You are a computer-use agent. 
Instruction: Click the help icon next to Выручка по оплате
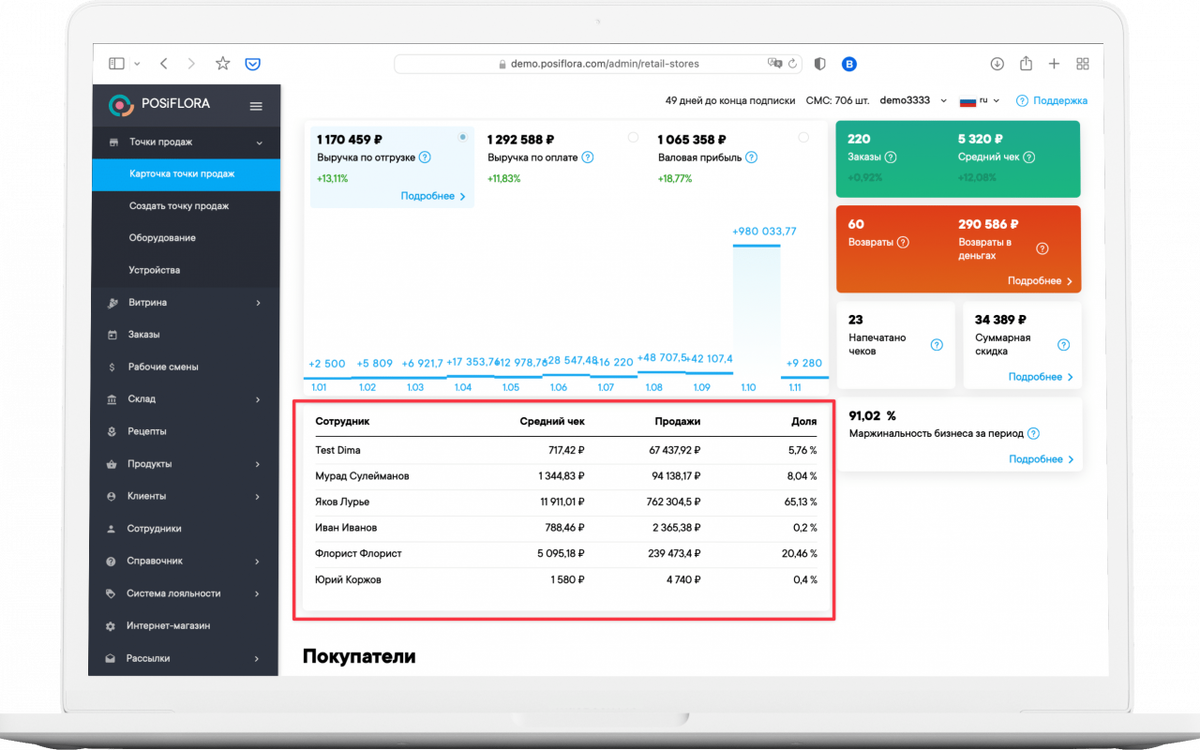(588, 157)
